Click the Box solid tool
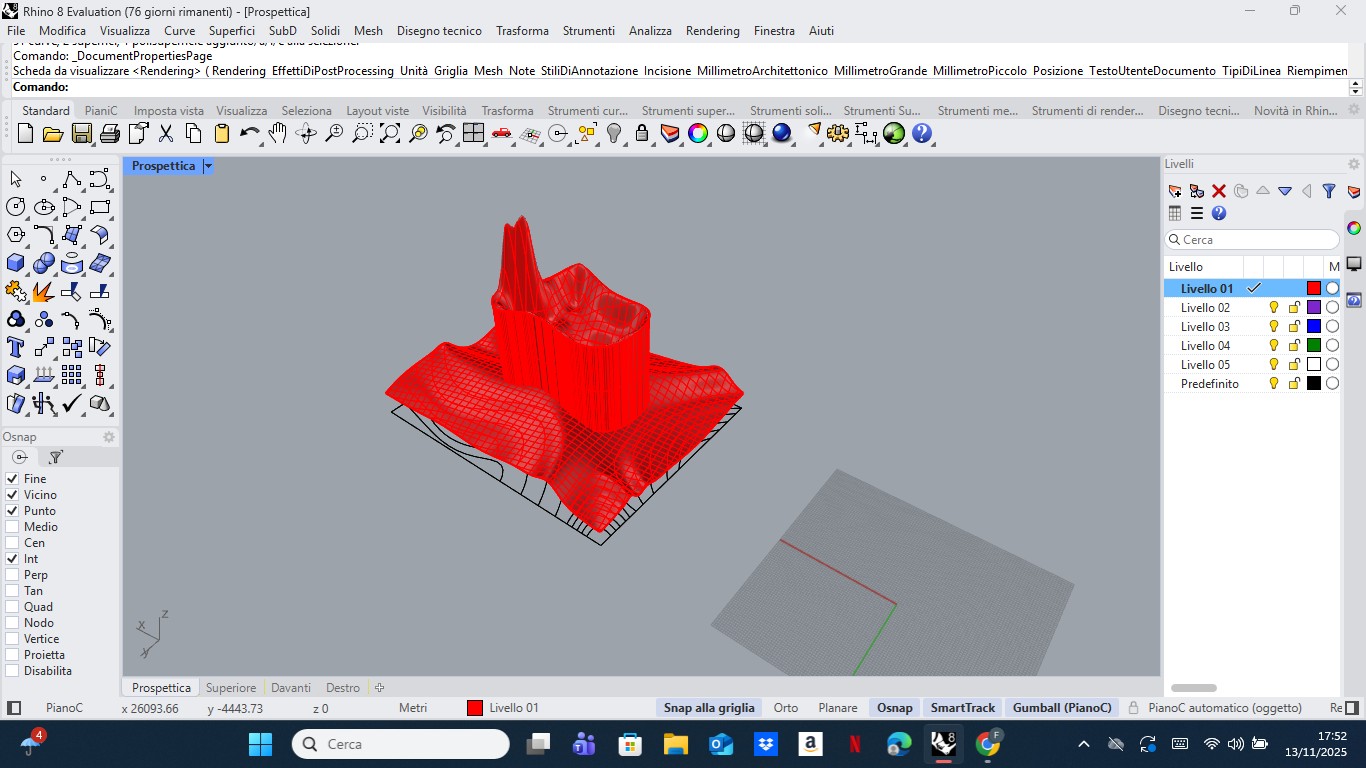This screenshot has height=768, width=1366. (16, 263)
